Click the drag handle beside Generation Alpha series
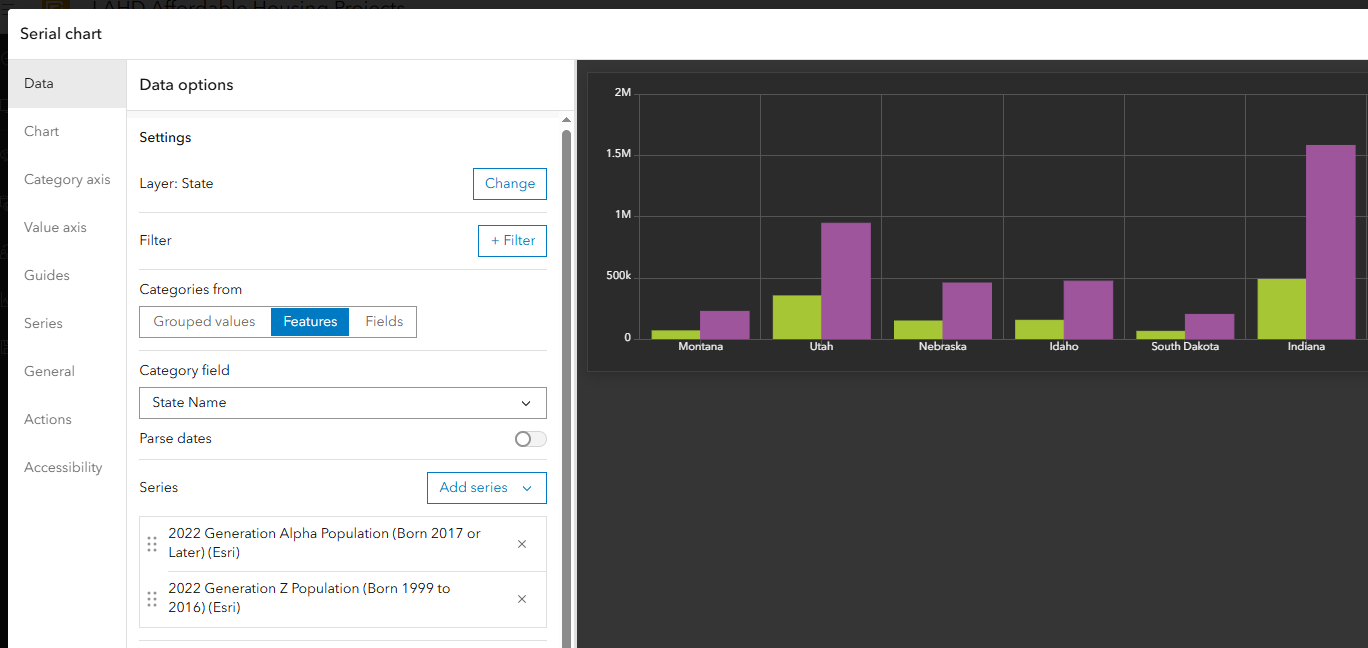This screenshot has width=1368, height=648. click(x=152, y=543)
